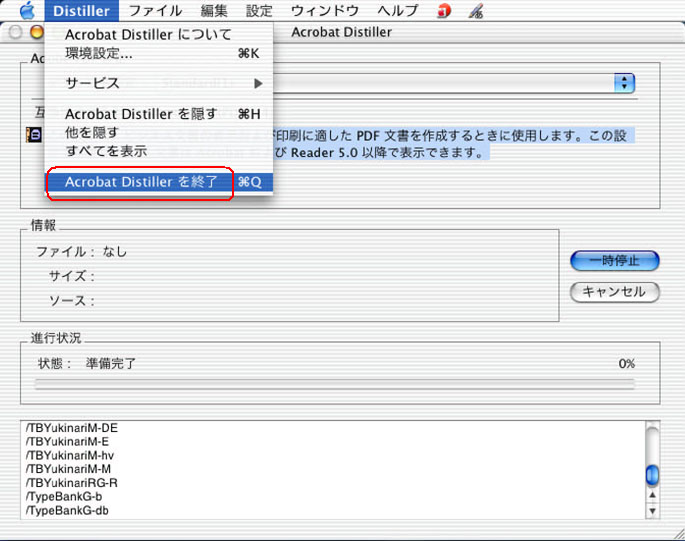
Task: Choose Acrobat Distiller を隠す
Action: (x=159, y=114)
